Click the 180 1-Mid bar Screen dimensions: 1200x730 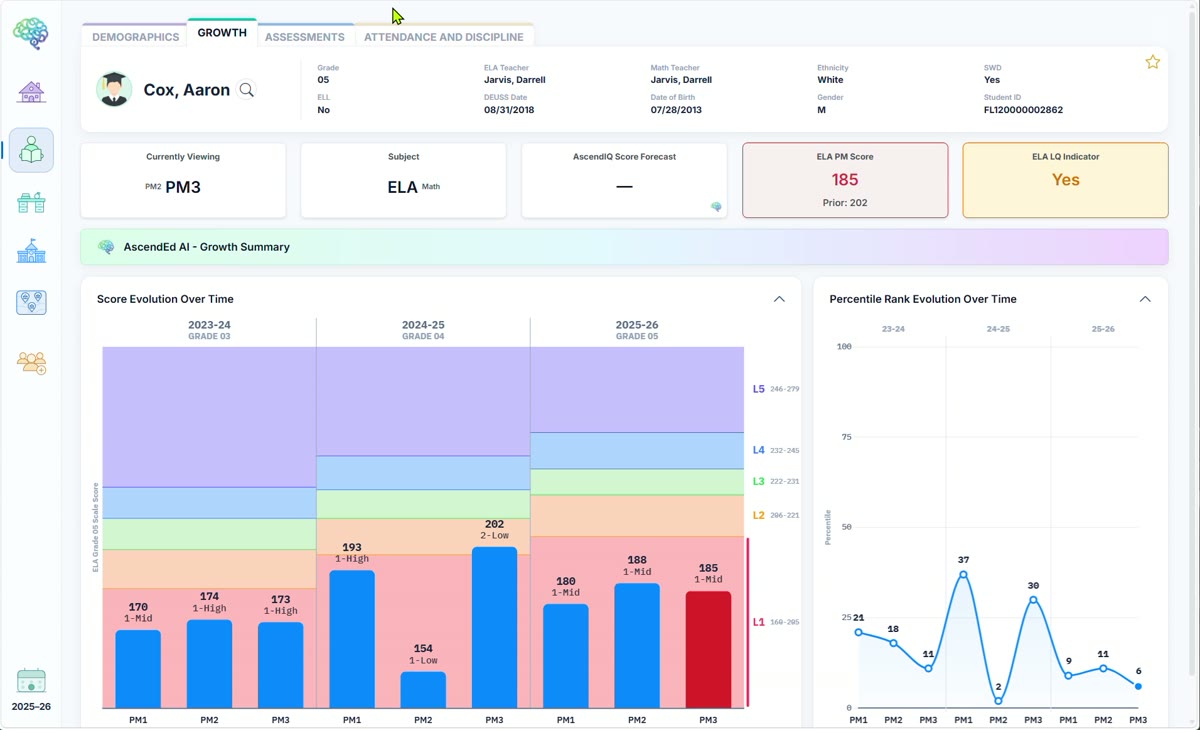tap(566, 656)
